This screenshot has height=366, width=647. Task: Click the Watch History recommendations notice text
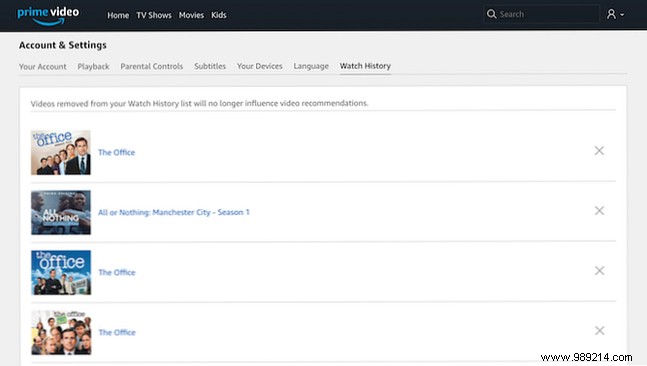(x=199, y=103)
